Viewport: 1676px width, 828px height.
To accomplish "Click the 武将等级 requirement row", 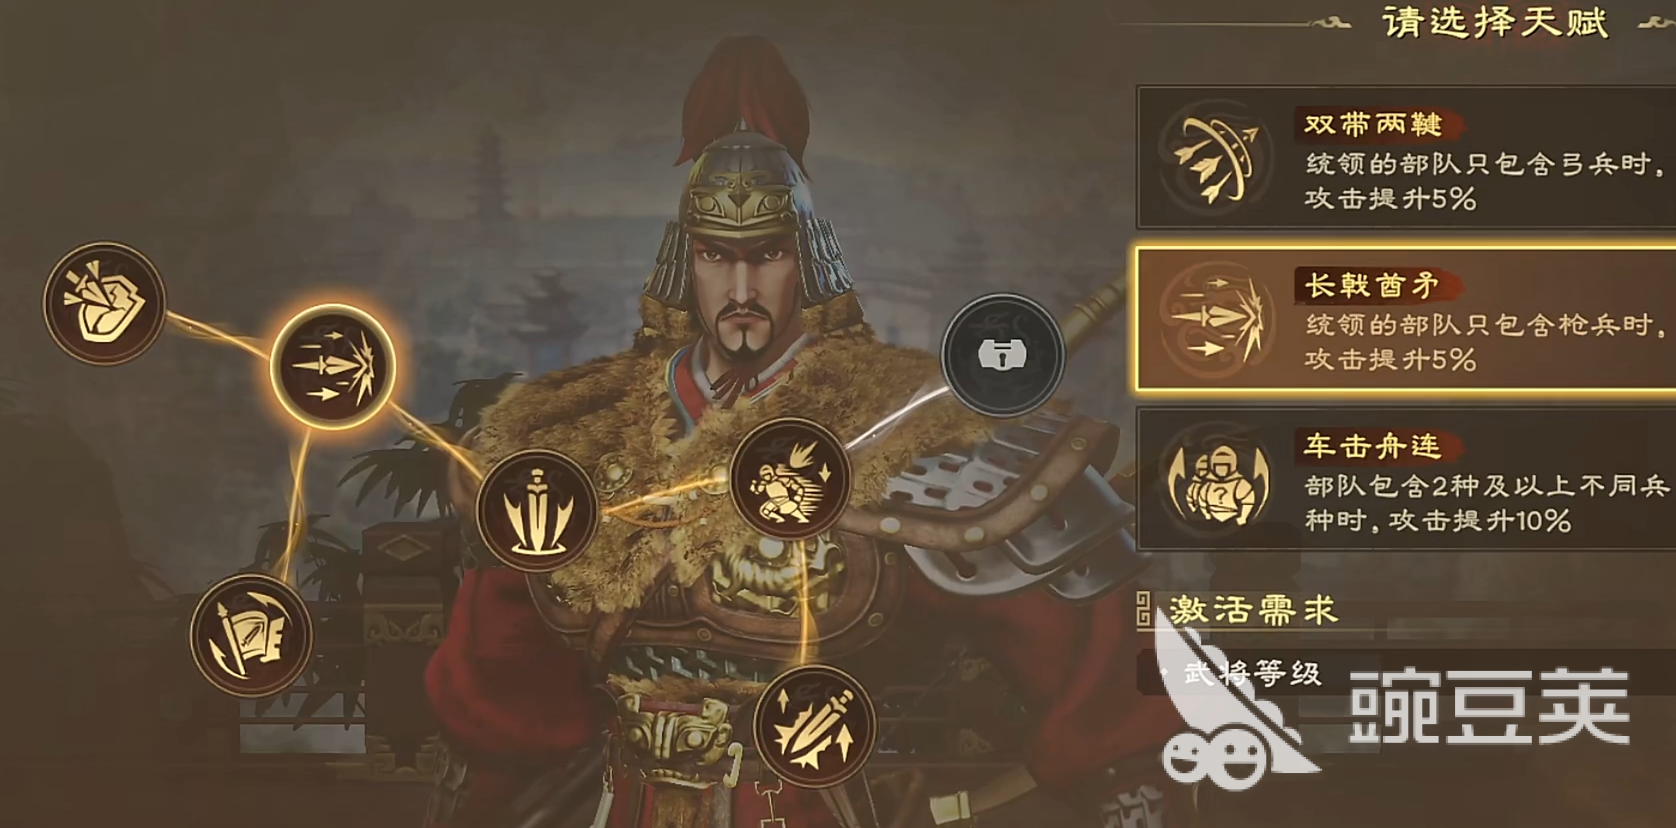I will 1406,673.
